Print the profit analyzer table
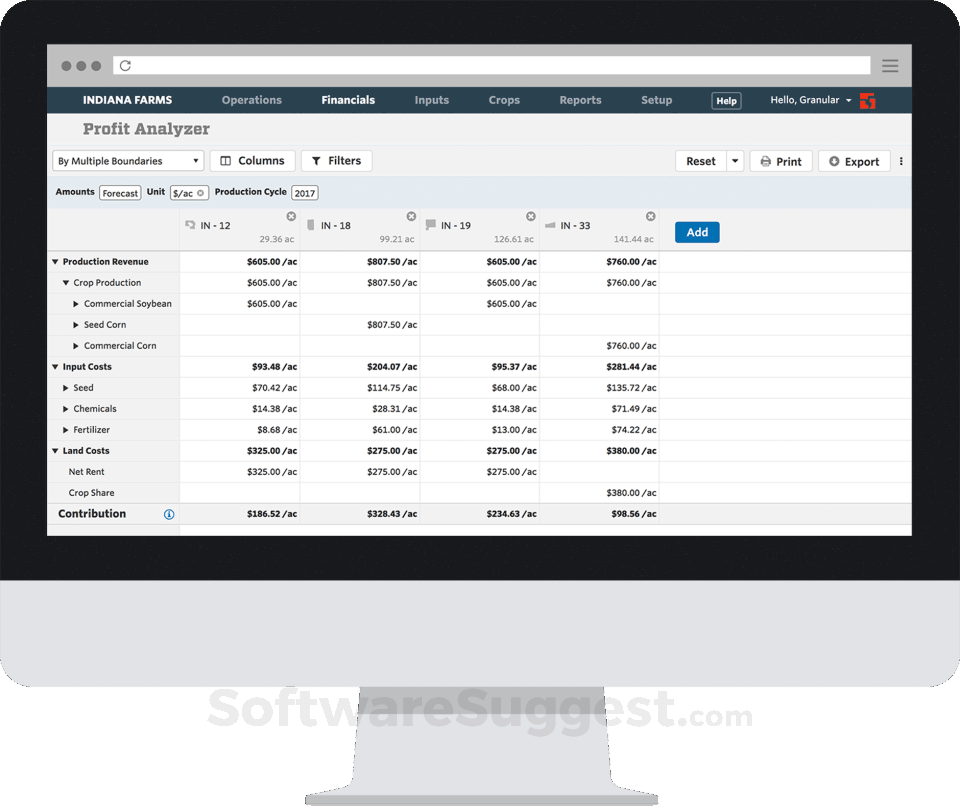Image resolution: width=960 pixels, height=806 pixels. pos(781,161)
